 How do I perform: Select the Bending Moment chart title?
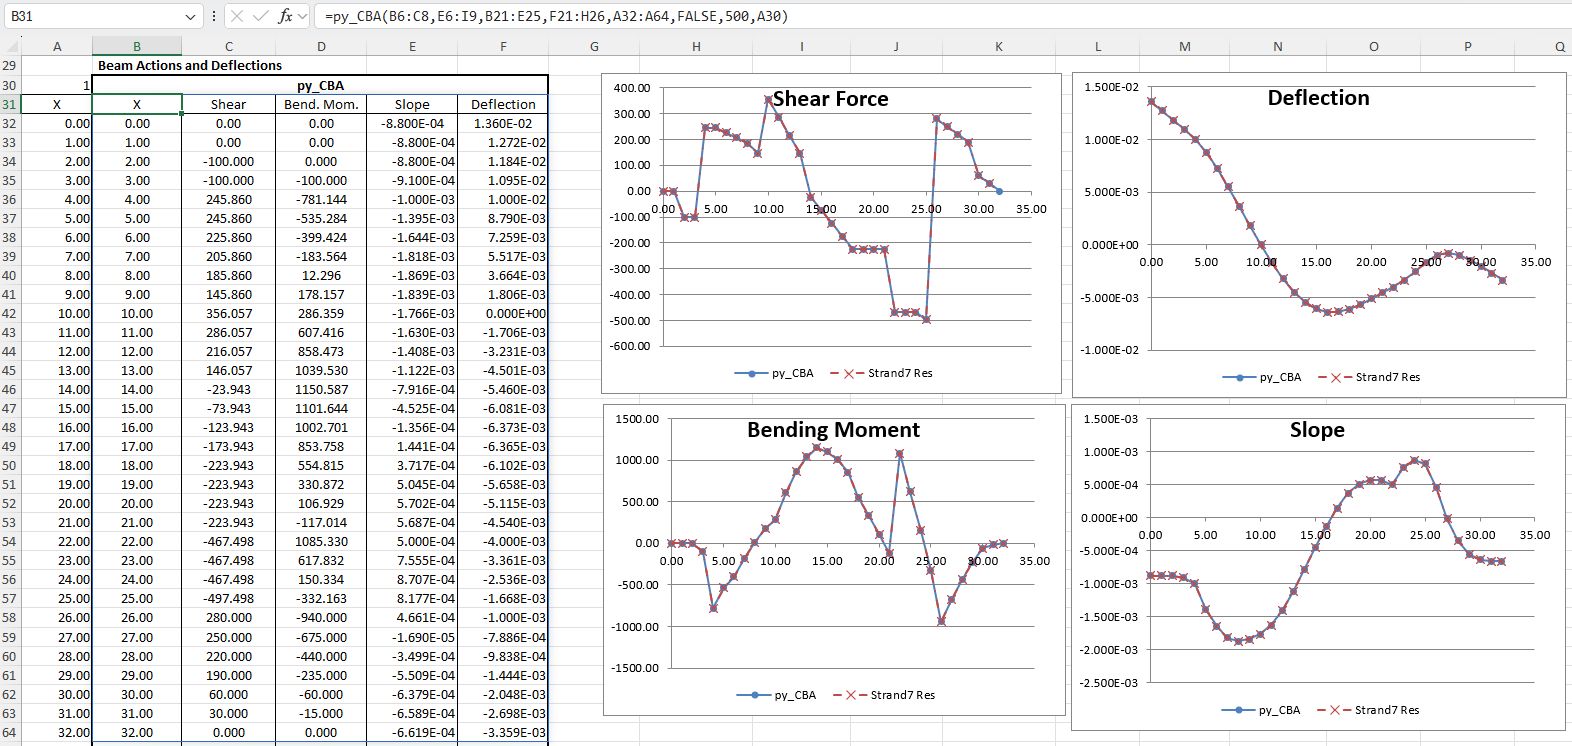(833, 430)
